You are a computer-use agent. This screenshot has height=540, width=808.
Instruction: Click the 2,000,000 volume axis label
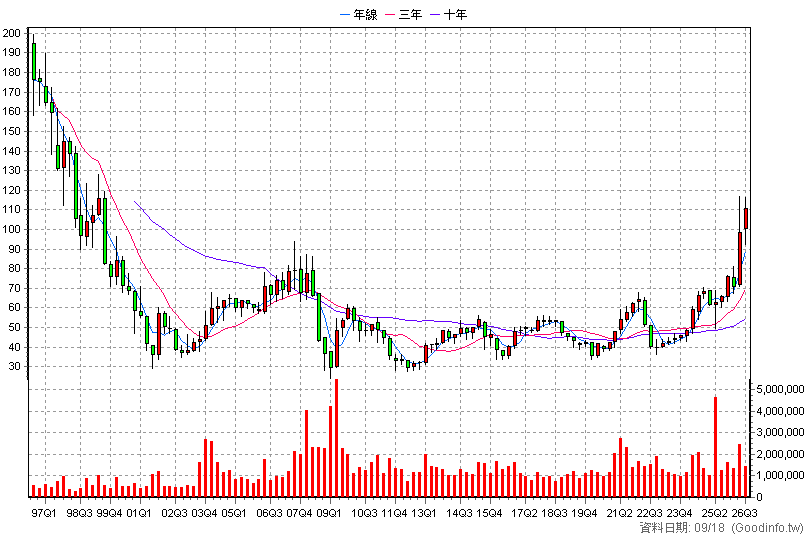(780, 454)
